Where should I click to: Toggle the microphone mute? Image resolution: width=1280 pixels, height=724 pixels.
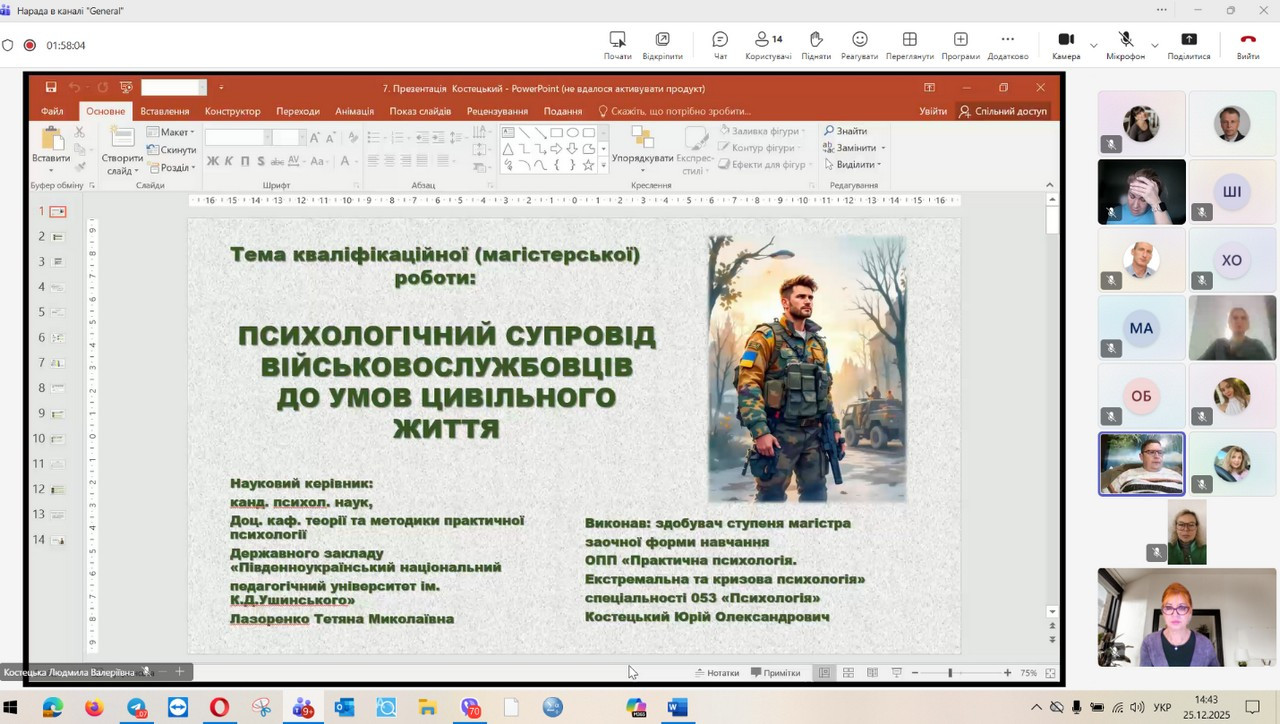(1125, 44)
